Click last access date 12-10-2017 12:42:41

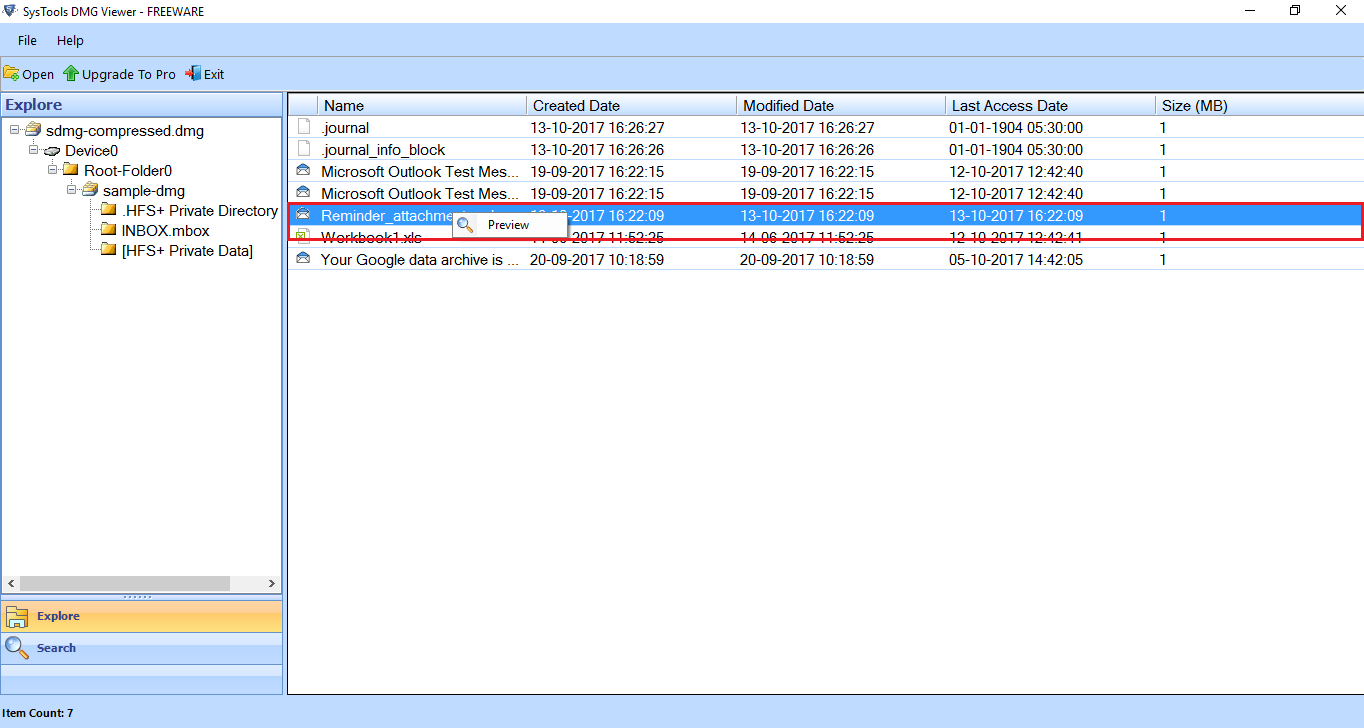click(x=1016, y=238)
